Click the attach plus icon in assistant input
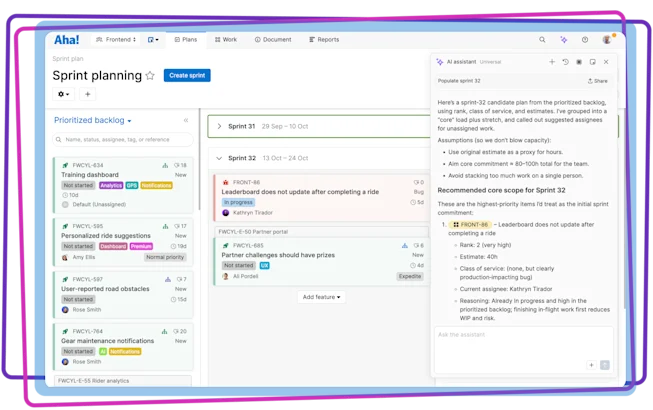The height and width of the screenshot is (410, 653). tap(591, 365)
